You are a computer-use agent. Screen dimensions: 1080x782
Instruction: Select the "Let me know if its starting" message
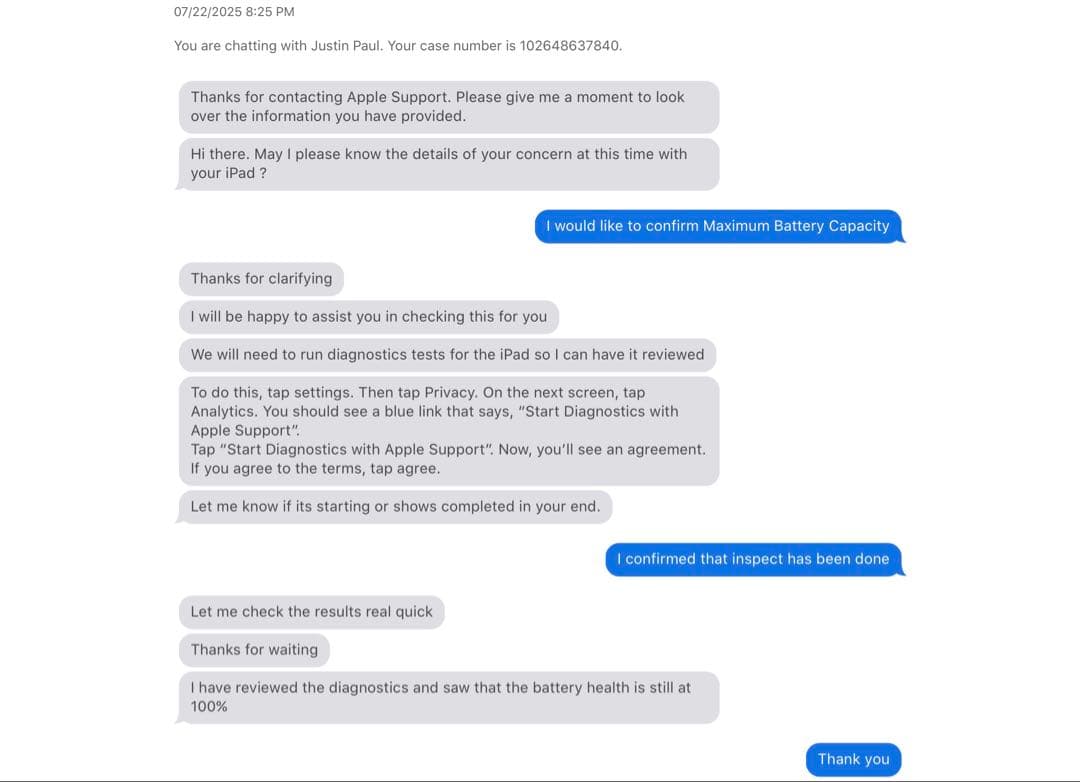(395, 507)
